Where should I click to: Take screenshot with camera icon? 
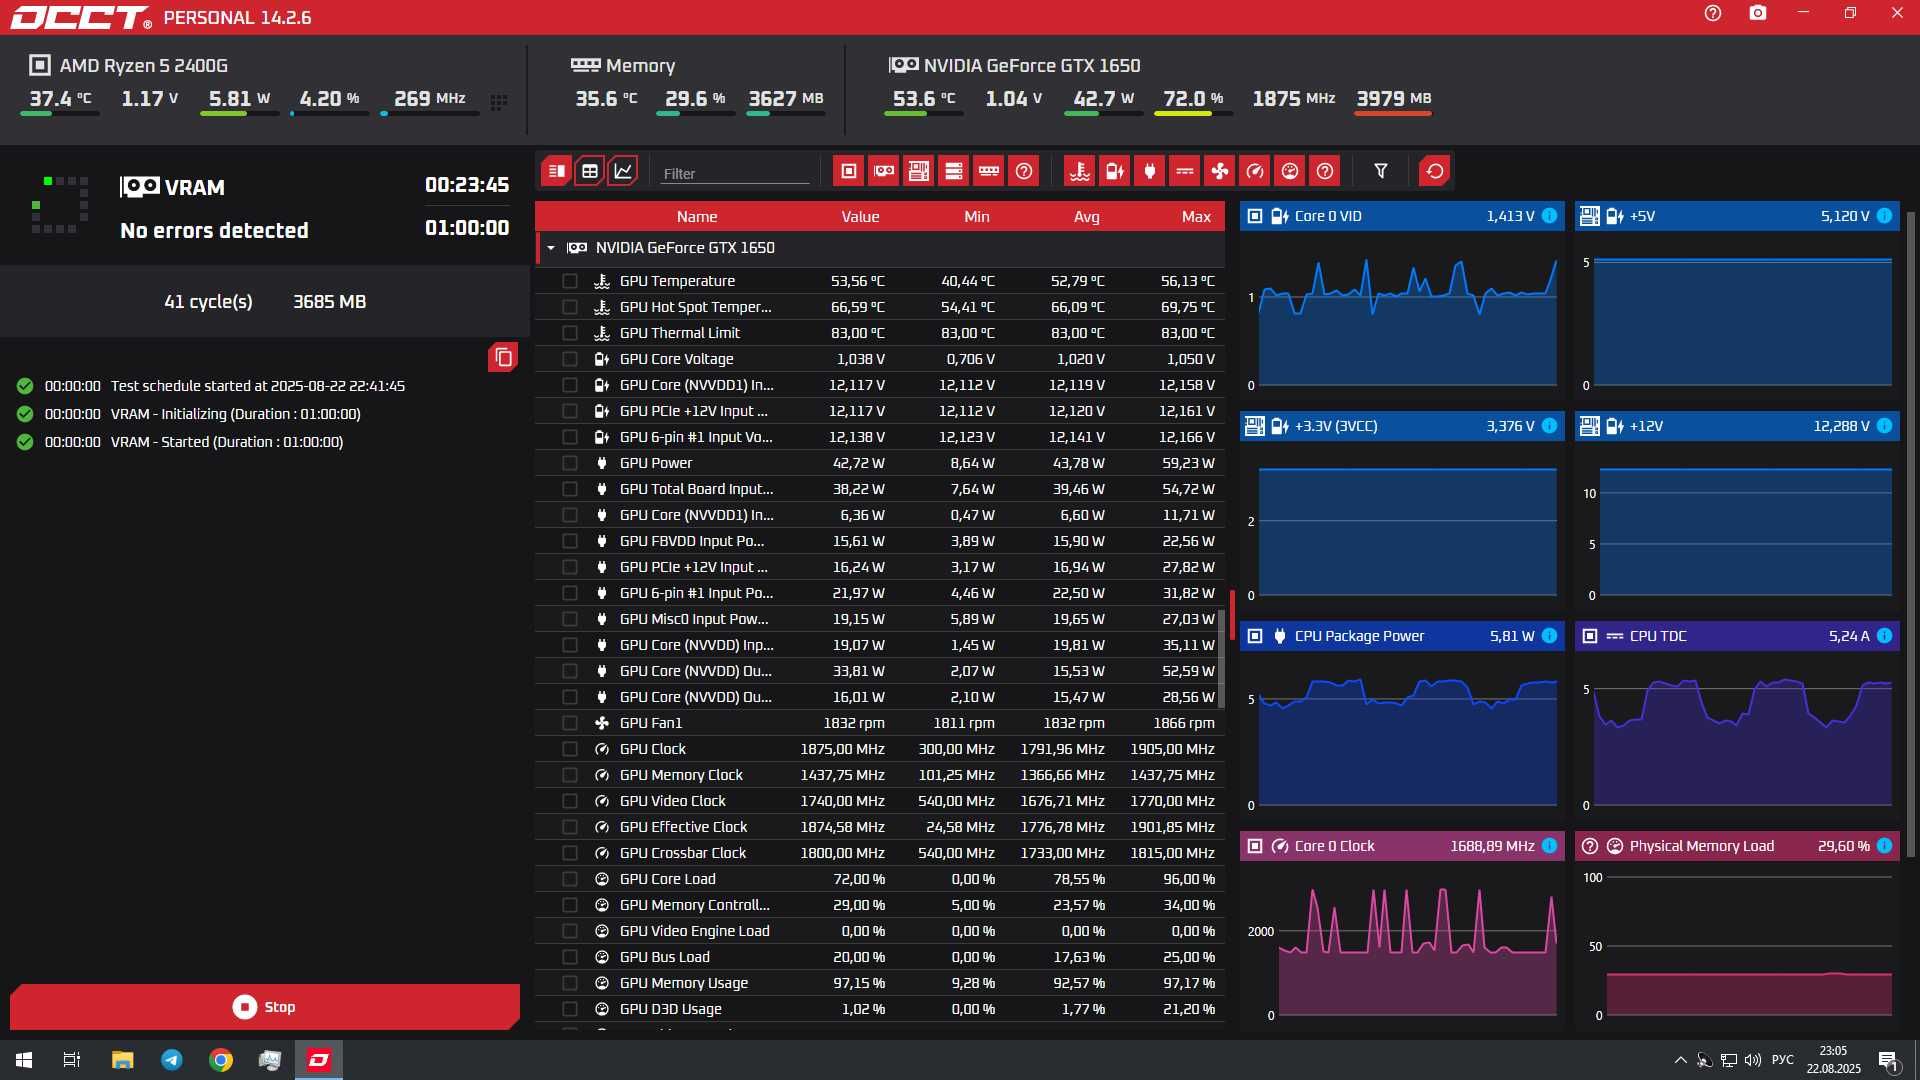(1758, 13)
